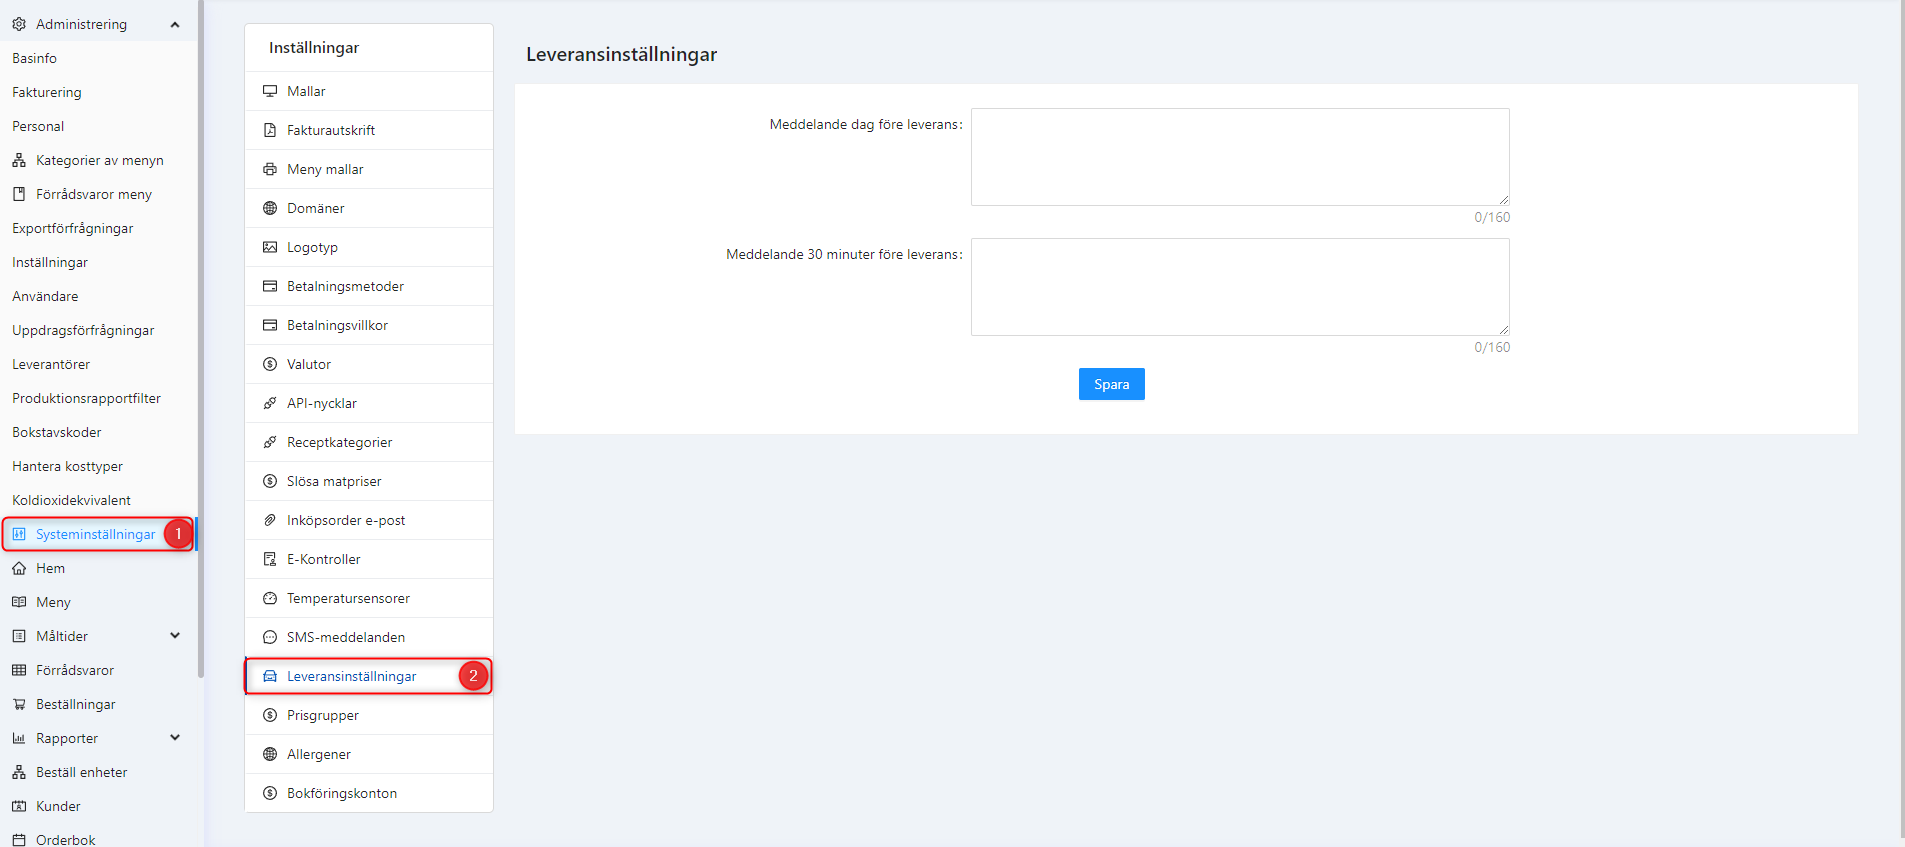Open Leverantörer in the sidebar
Image resolution: width=1905 pixels, height=847 pixels.
click(x=51, y=364)
